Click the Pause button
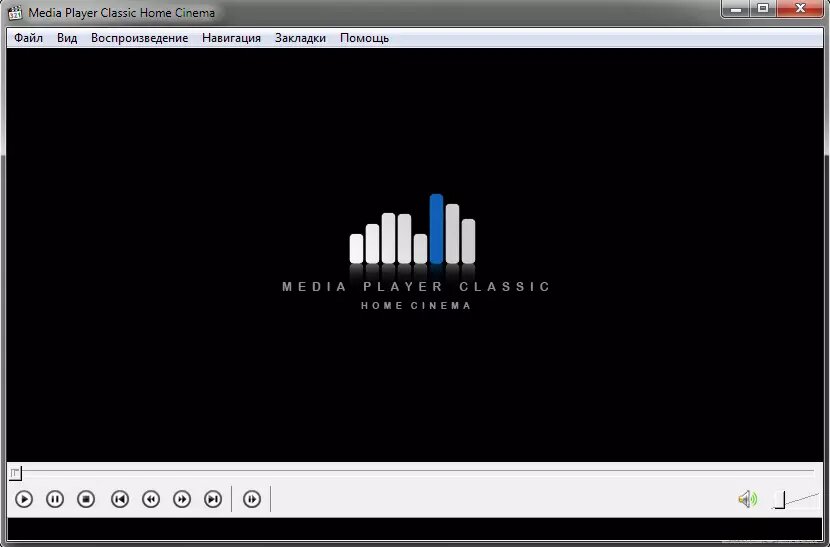Viewport: 830px width, 547px height. pos(55,499)
